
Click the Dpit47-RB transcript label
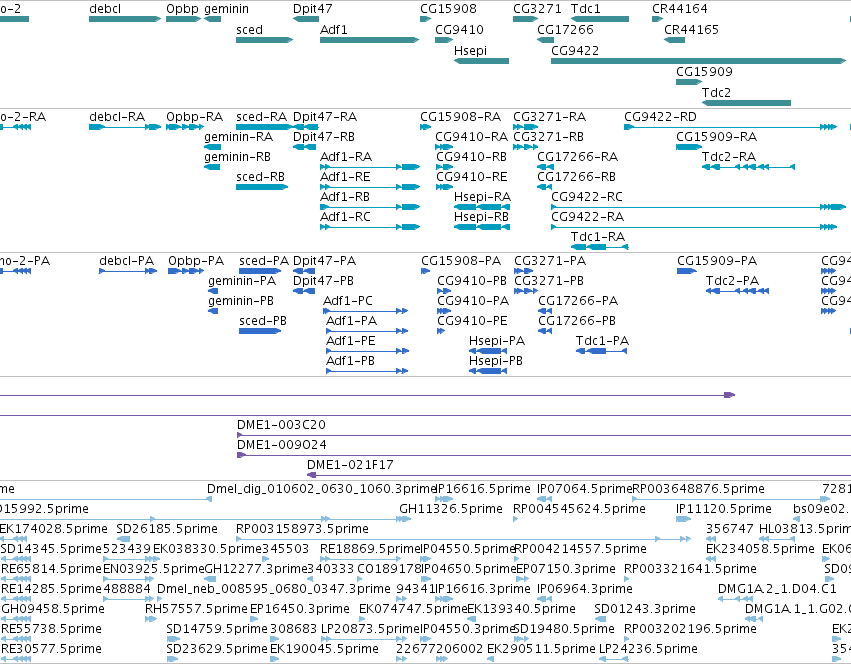(324, 137)
